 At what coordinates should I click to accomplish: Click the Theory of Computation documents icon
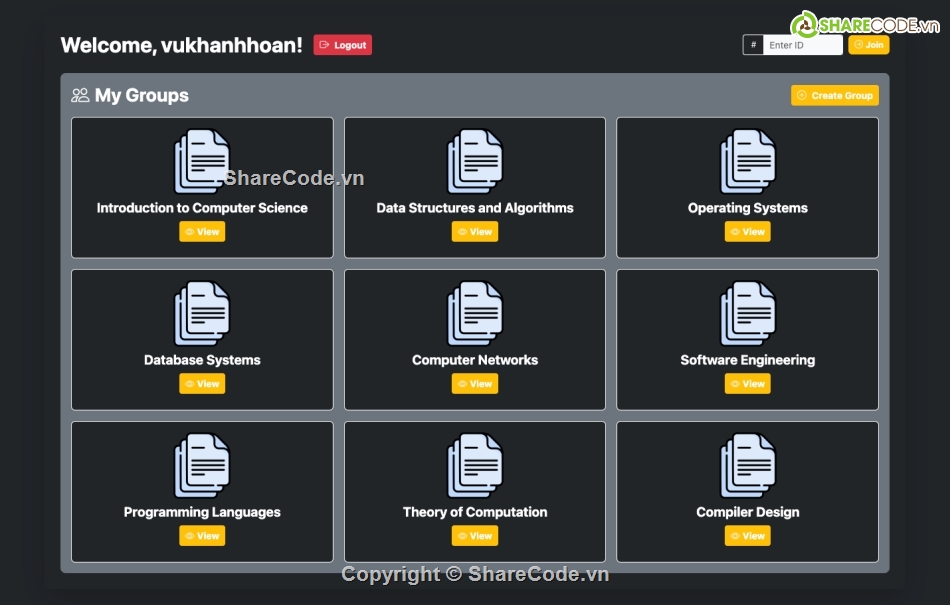pos(475,465)
